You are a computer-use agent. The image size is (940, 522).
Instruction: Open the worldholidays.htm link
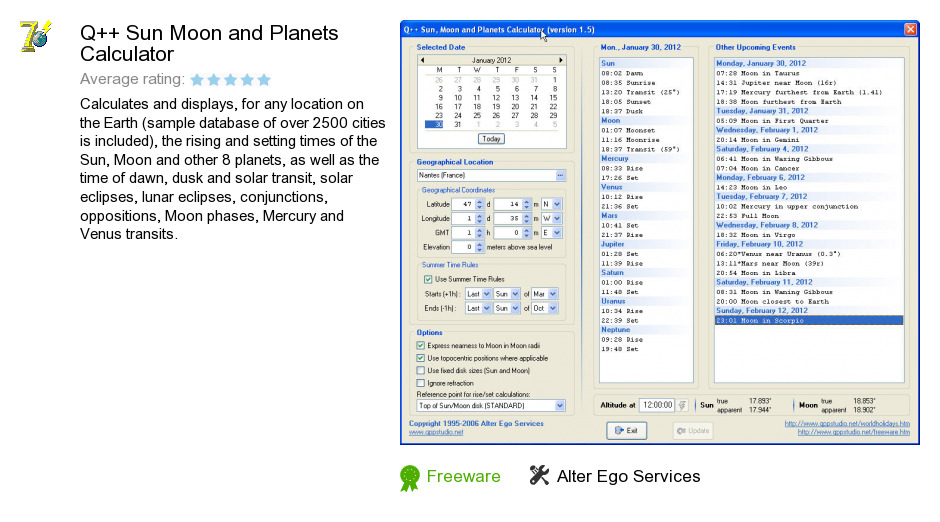847,424
